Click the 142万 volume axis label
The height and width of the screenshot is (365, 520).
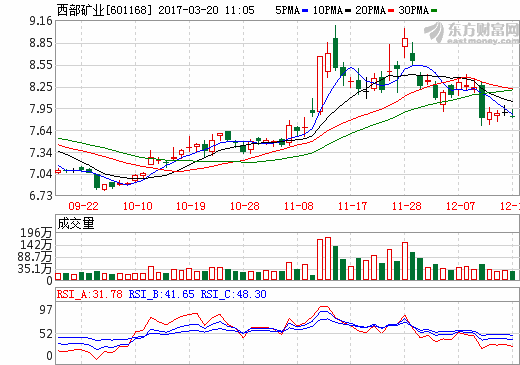(36, 245)
